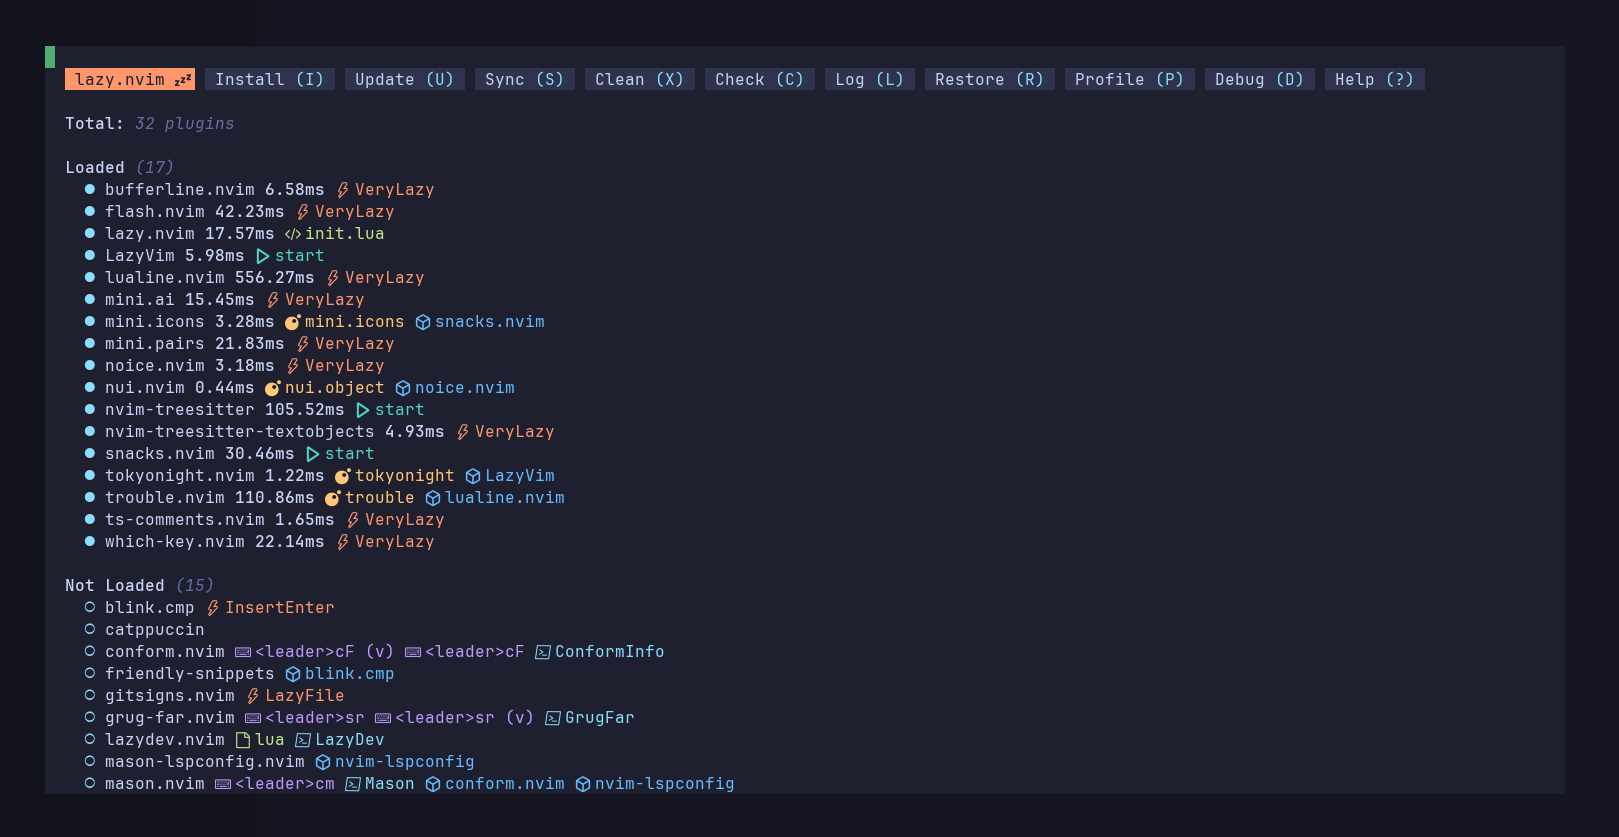The height and width of the screenshot is (837, 1619).
Task: Click the module icon before mini.icons
Action: (x=293, y=322)
